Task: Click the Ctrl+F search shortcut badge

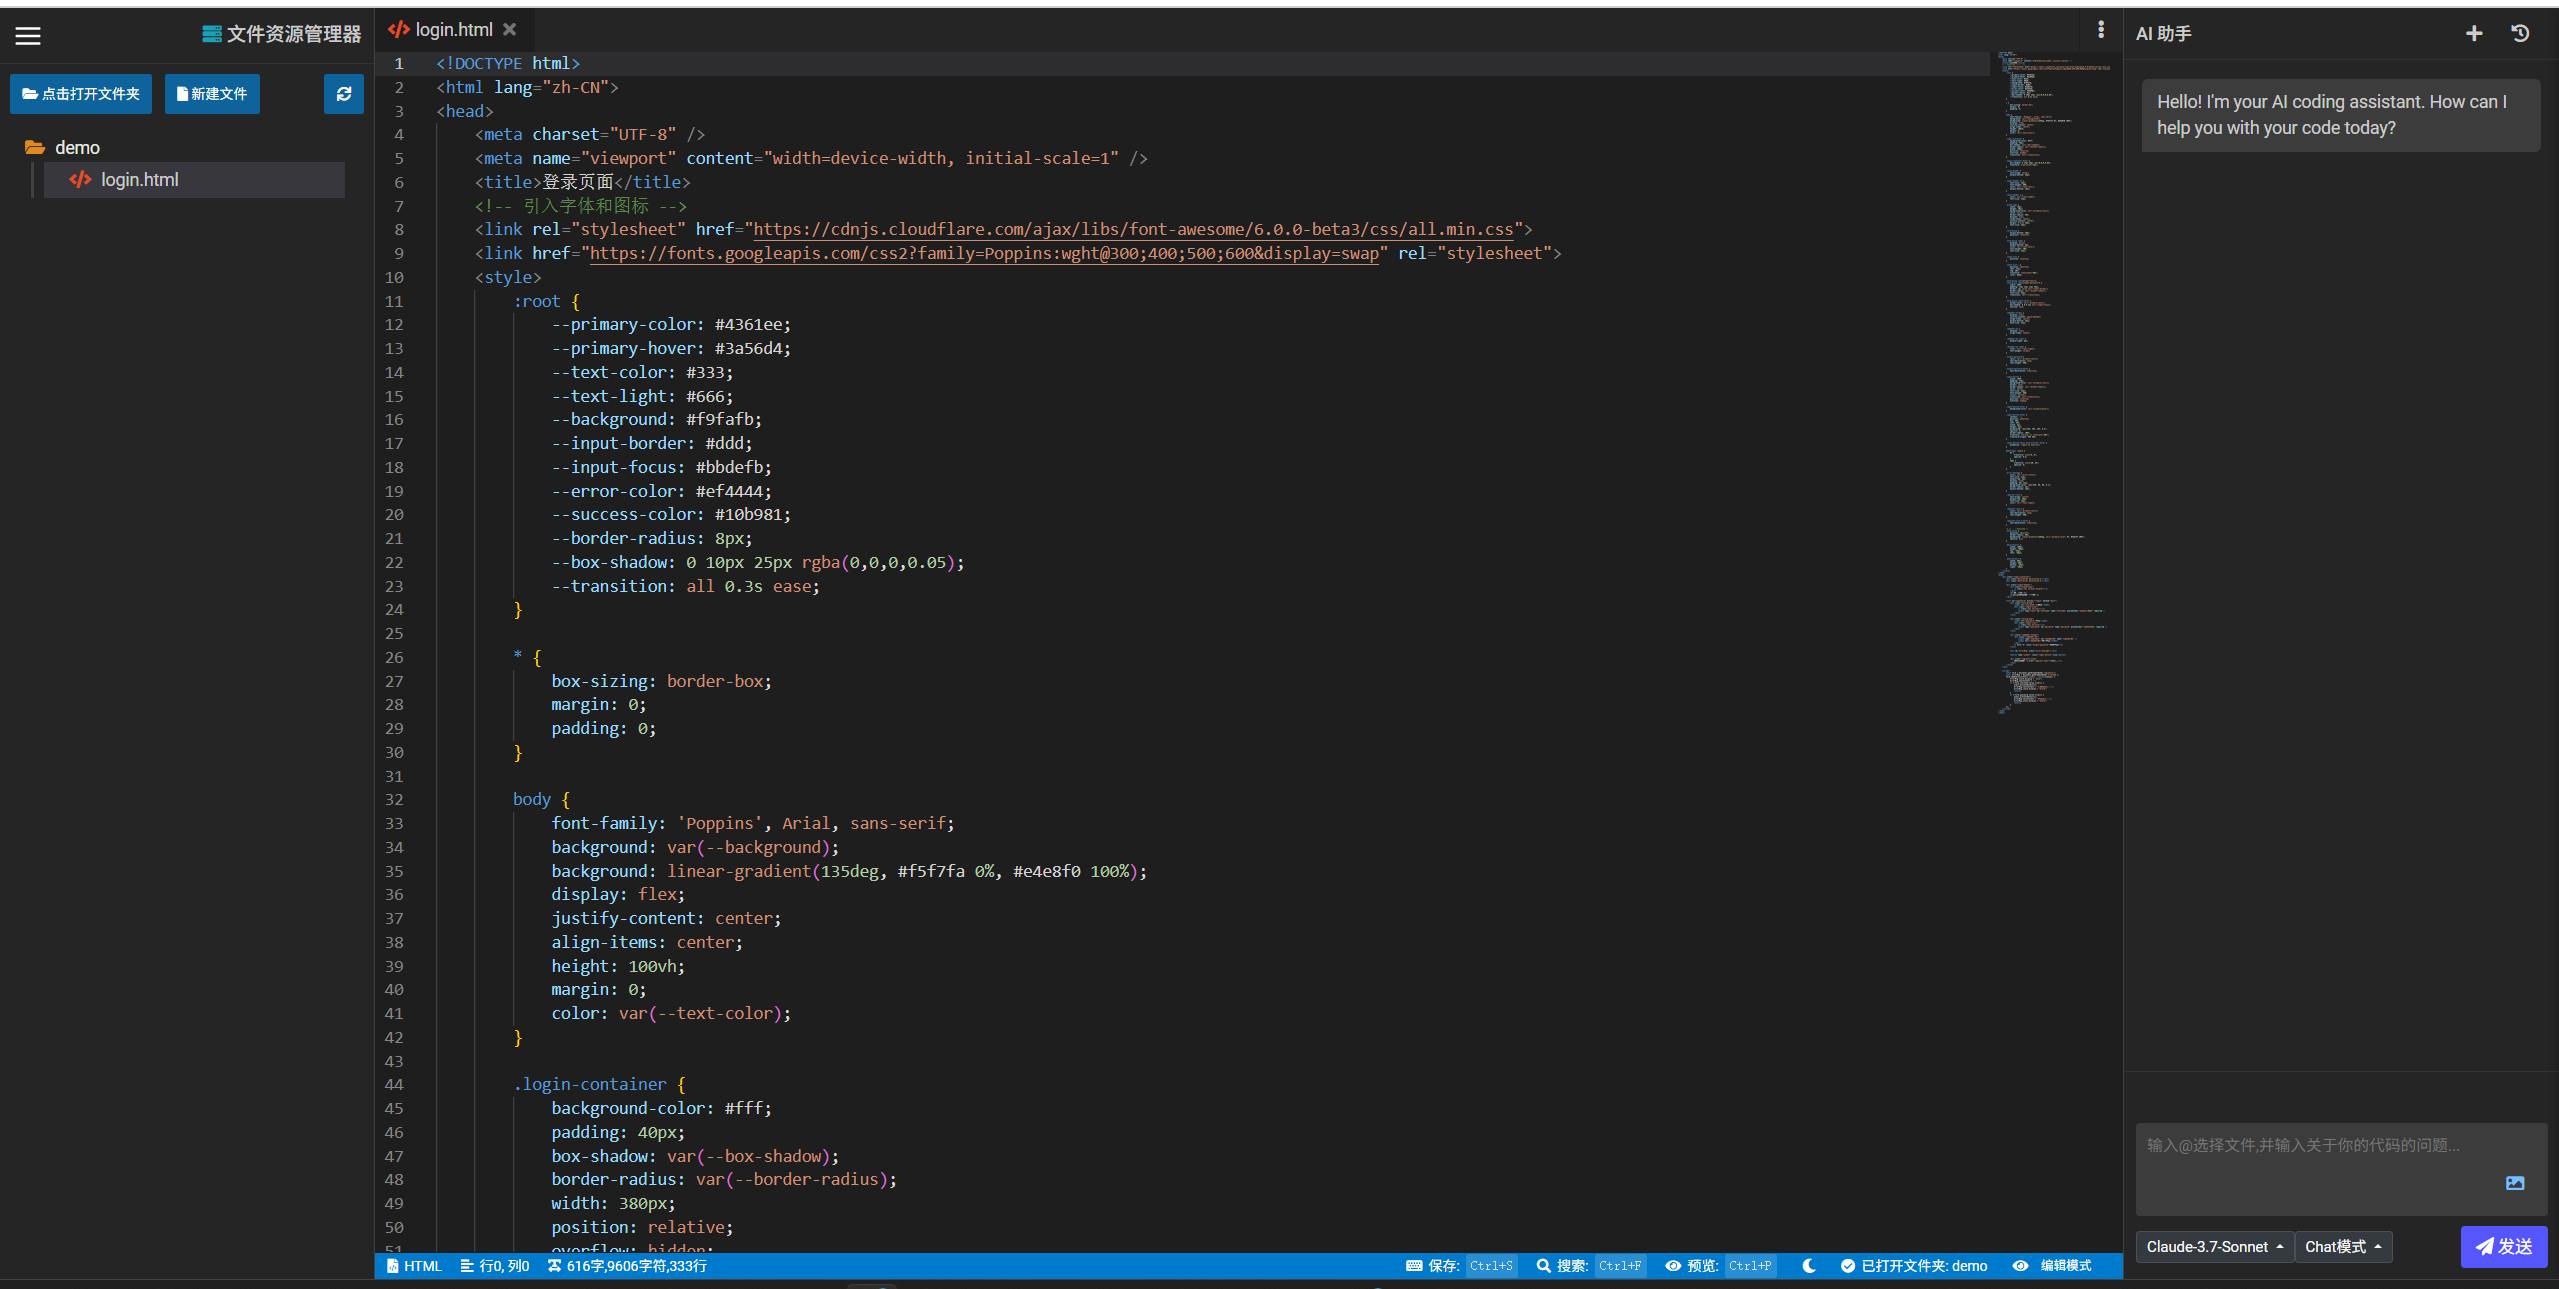Action: tap(1620, 1266)
